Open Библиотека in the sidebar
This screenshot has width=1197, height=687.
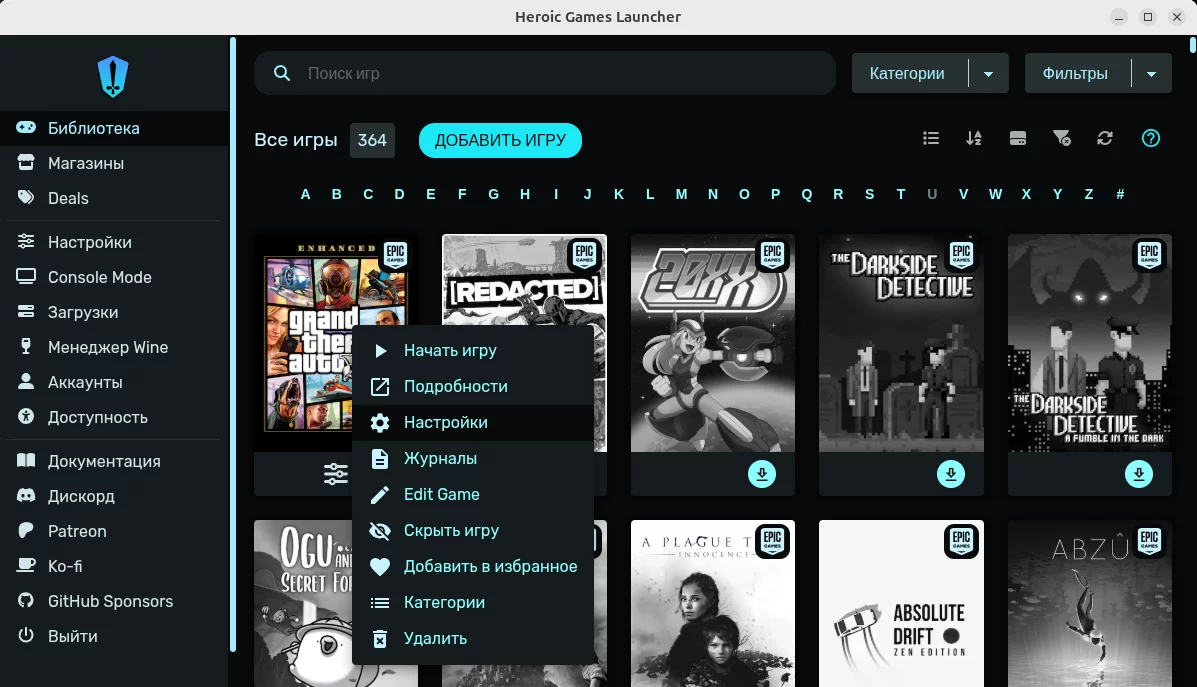click(114, 128)
